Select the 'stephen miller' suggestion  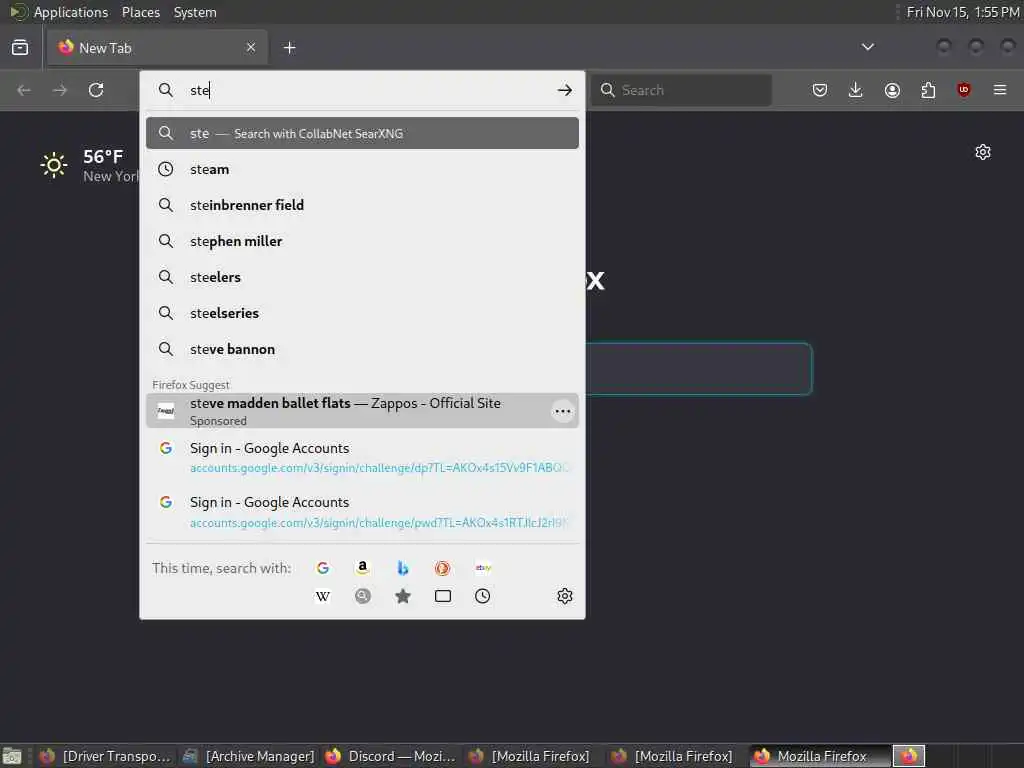[x=362, y=241]
